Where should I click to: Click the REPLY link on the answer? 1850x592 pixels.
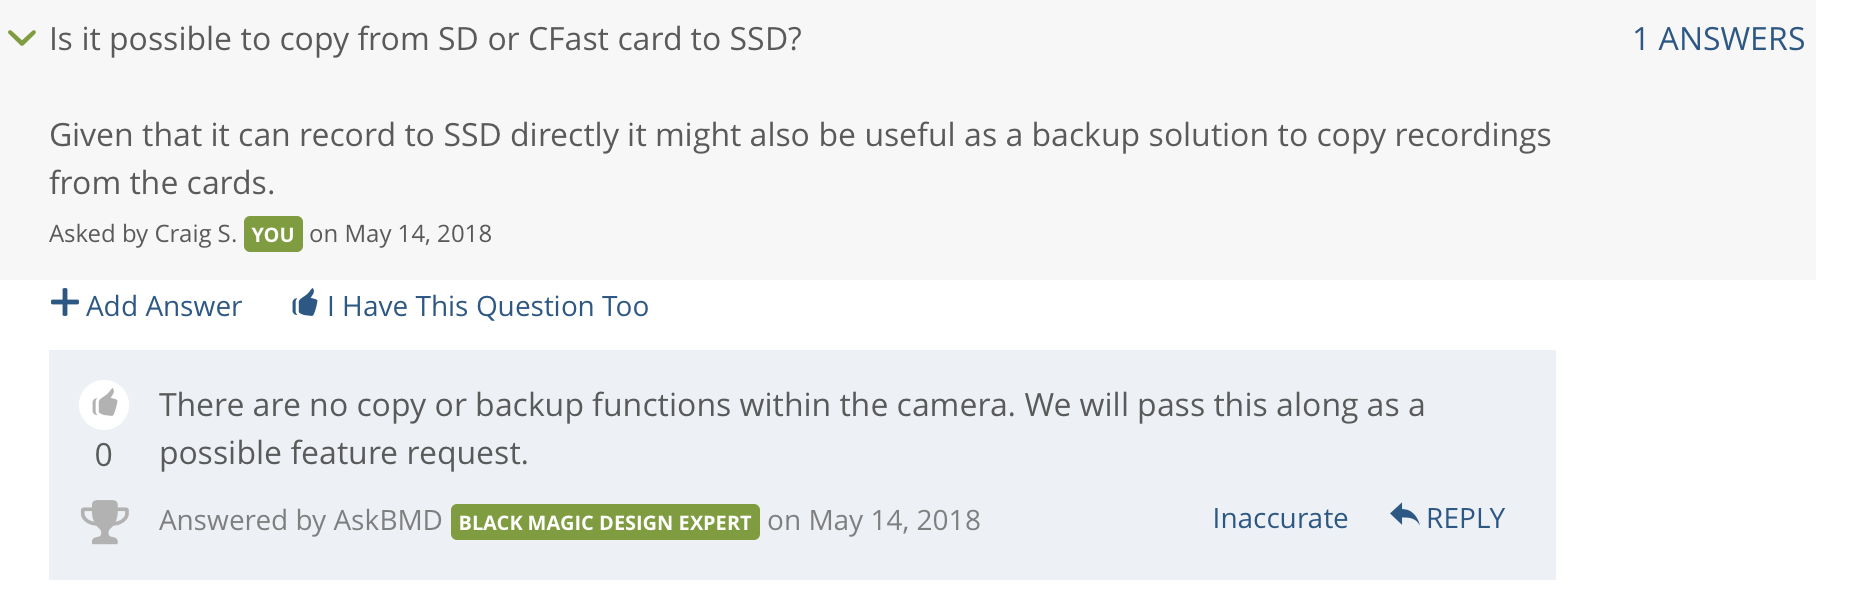click(1465, 518)
